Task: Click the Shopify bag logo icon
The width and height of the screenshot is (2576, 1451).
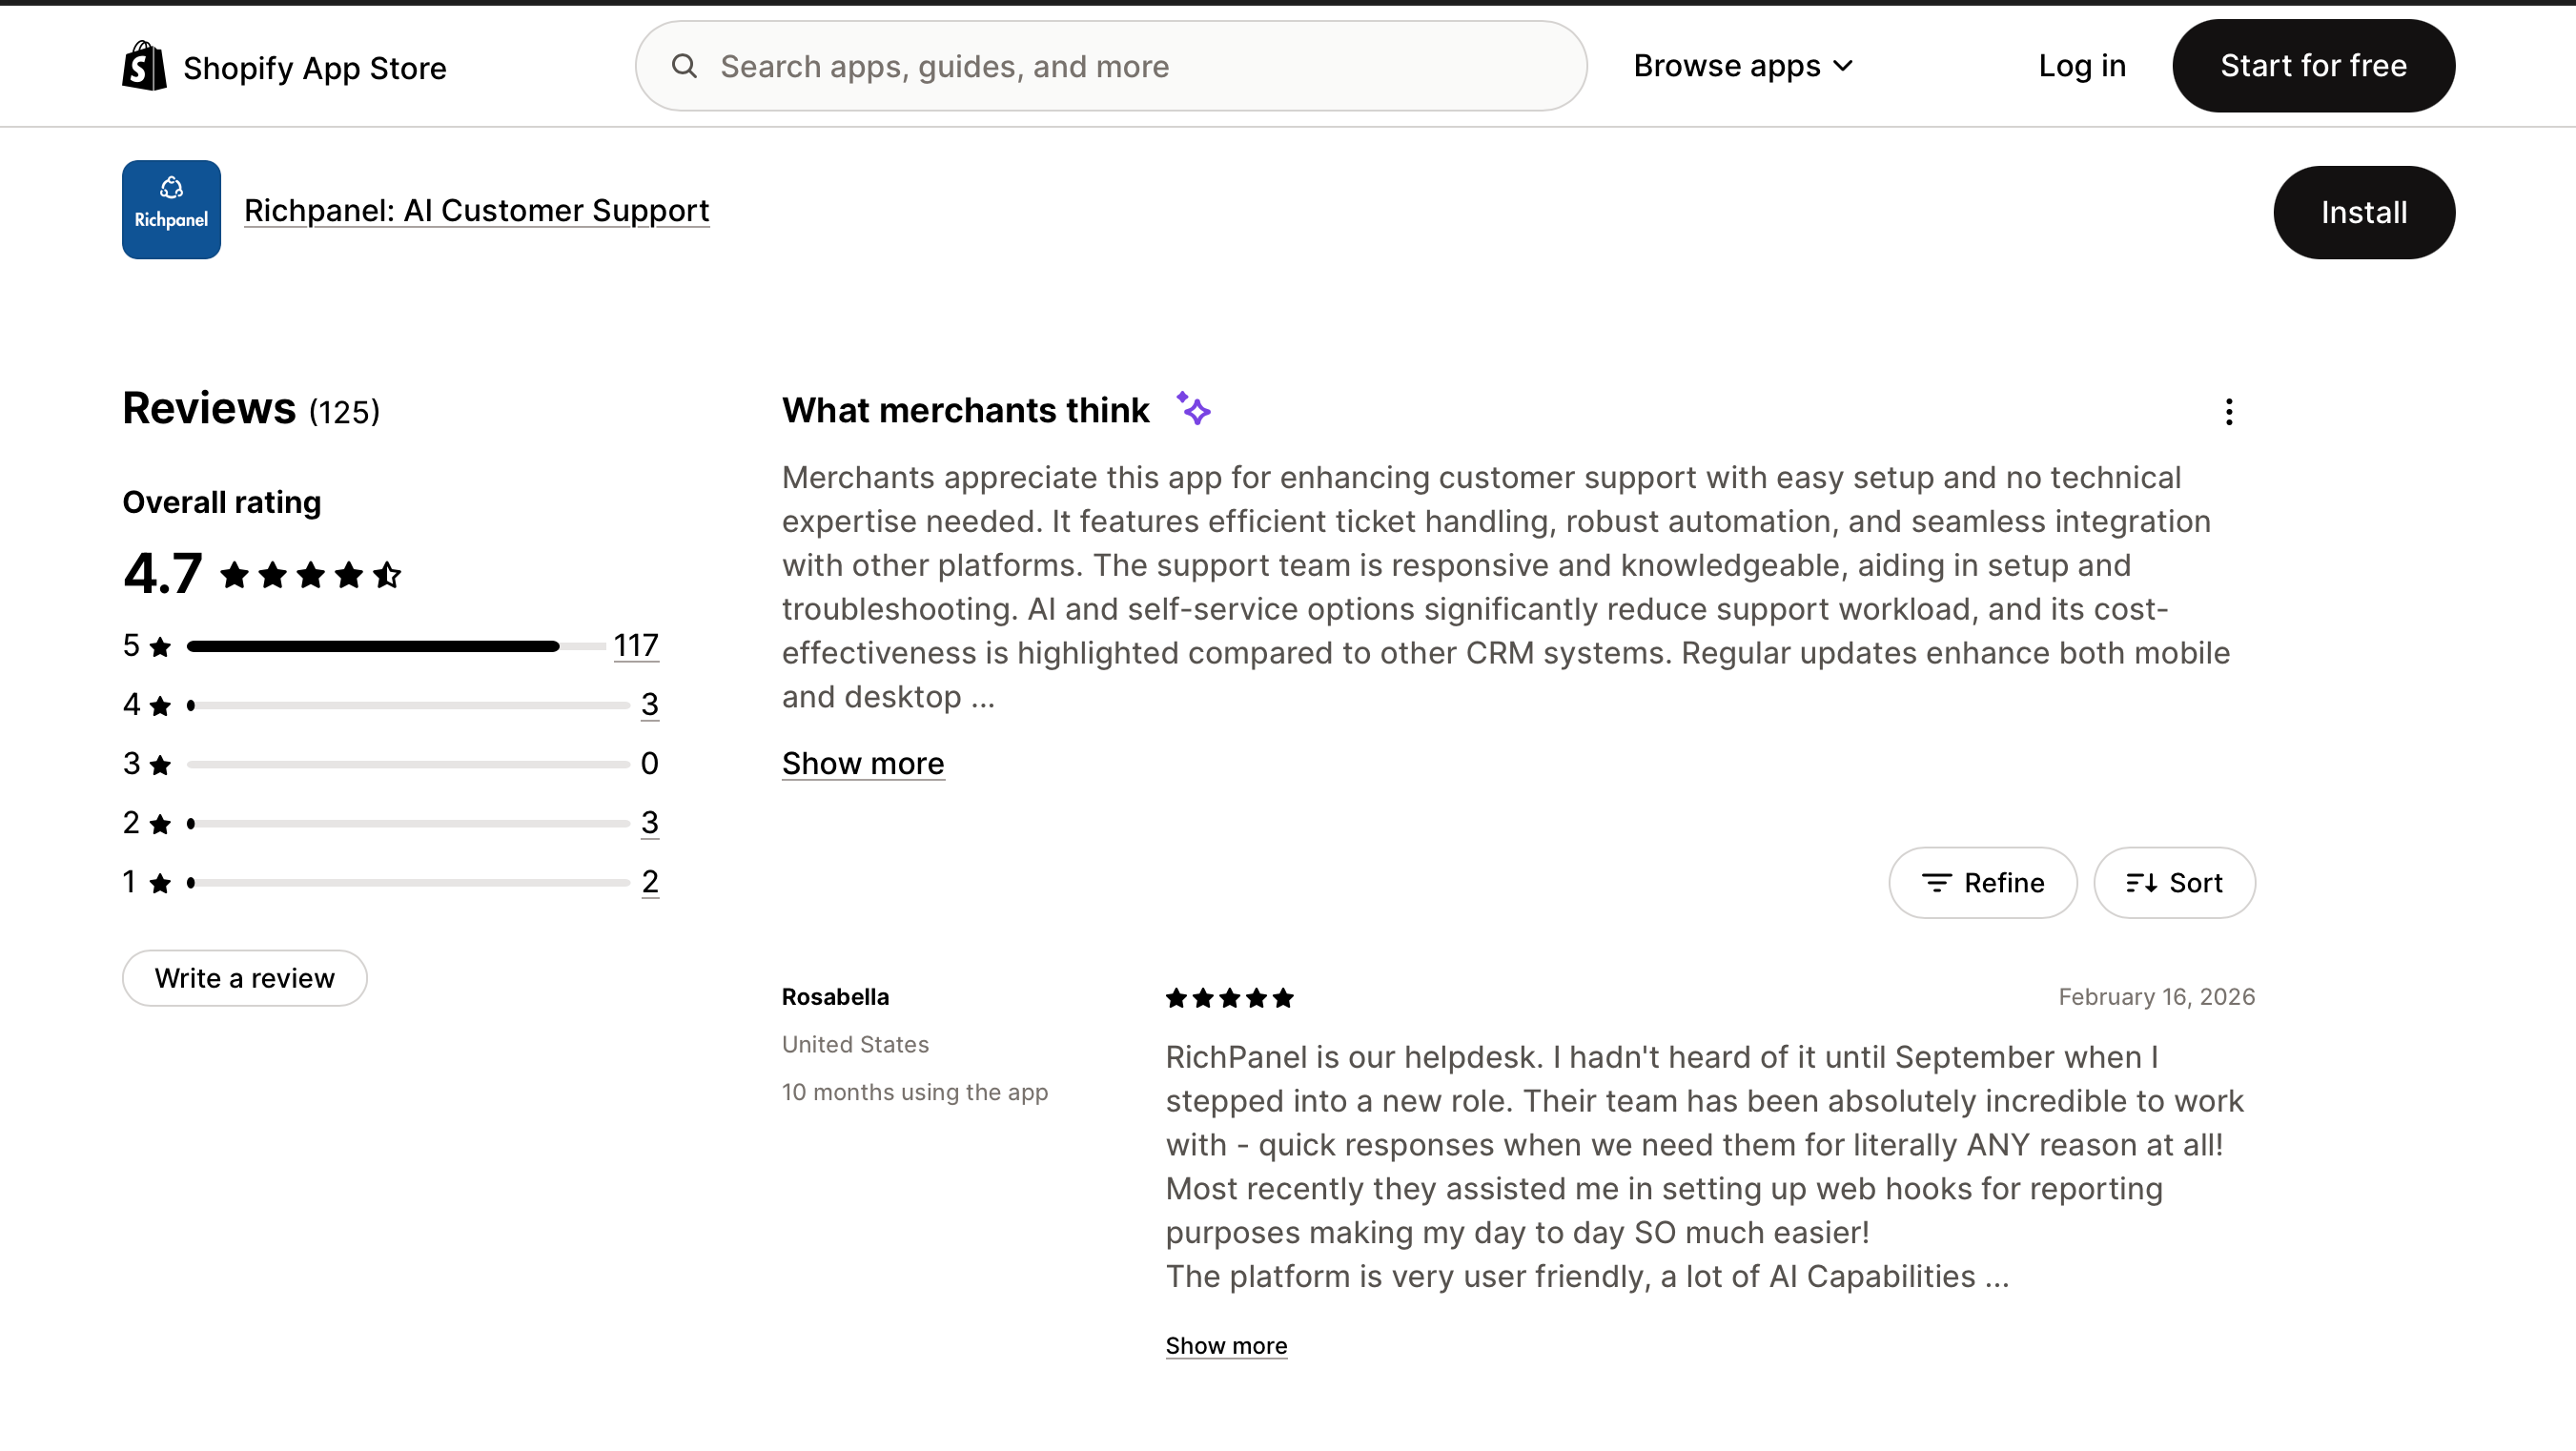Action: (x=144, y=66)
